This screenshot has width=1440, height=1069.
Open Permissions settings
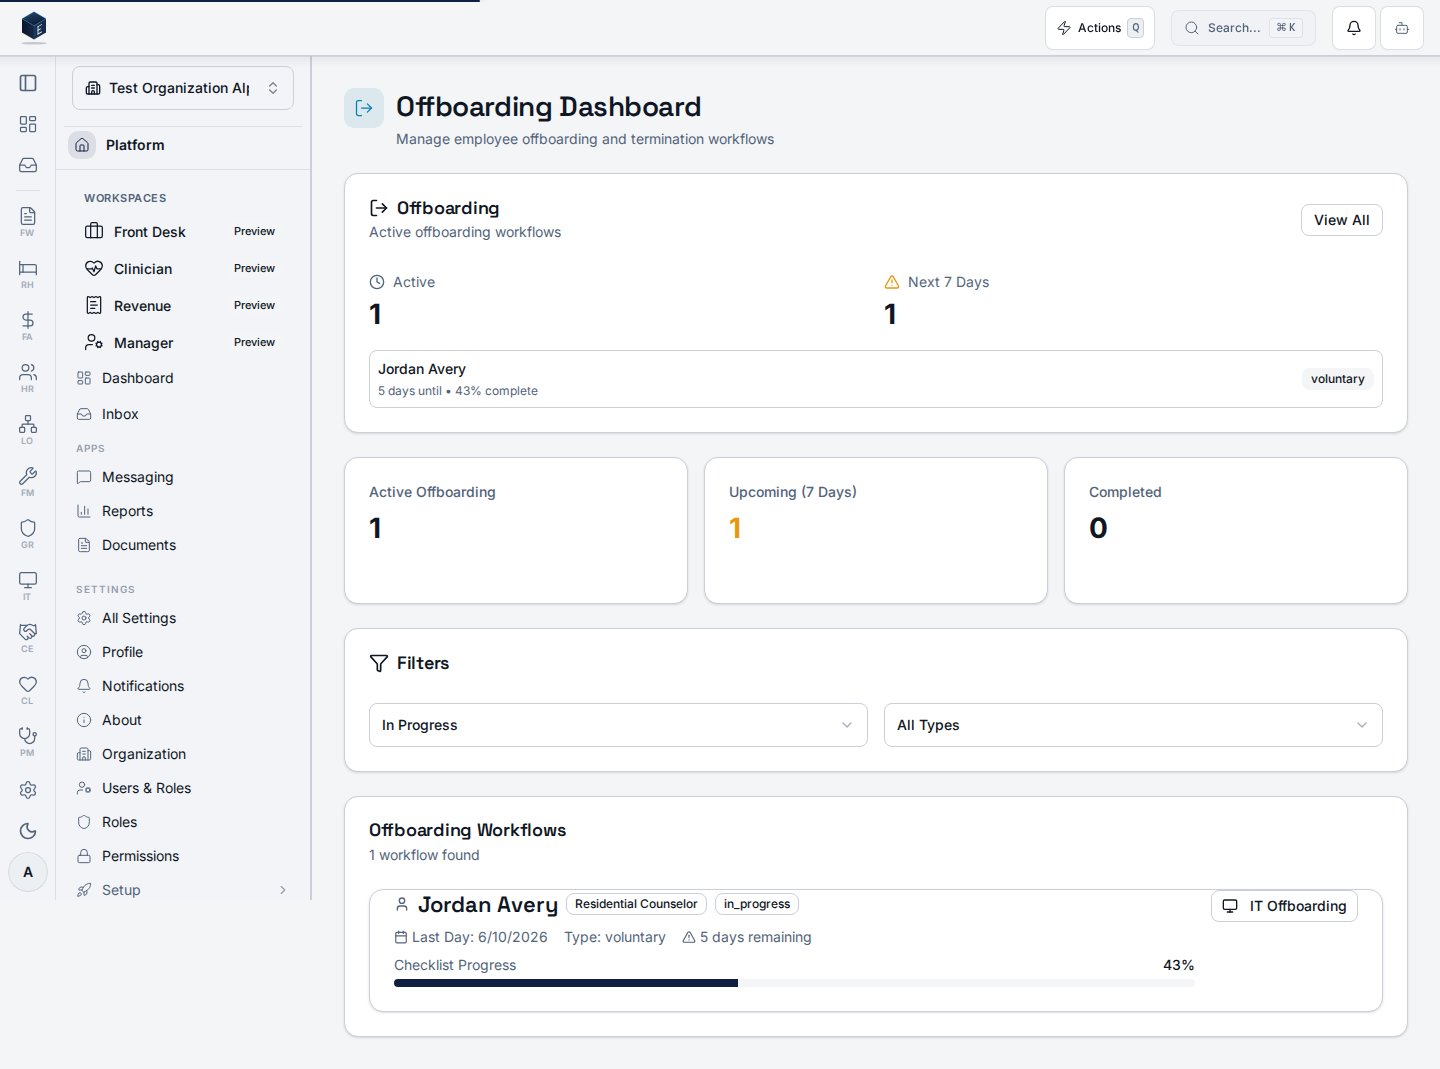pos(183,856)
